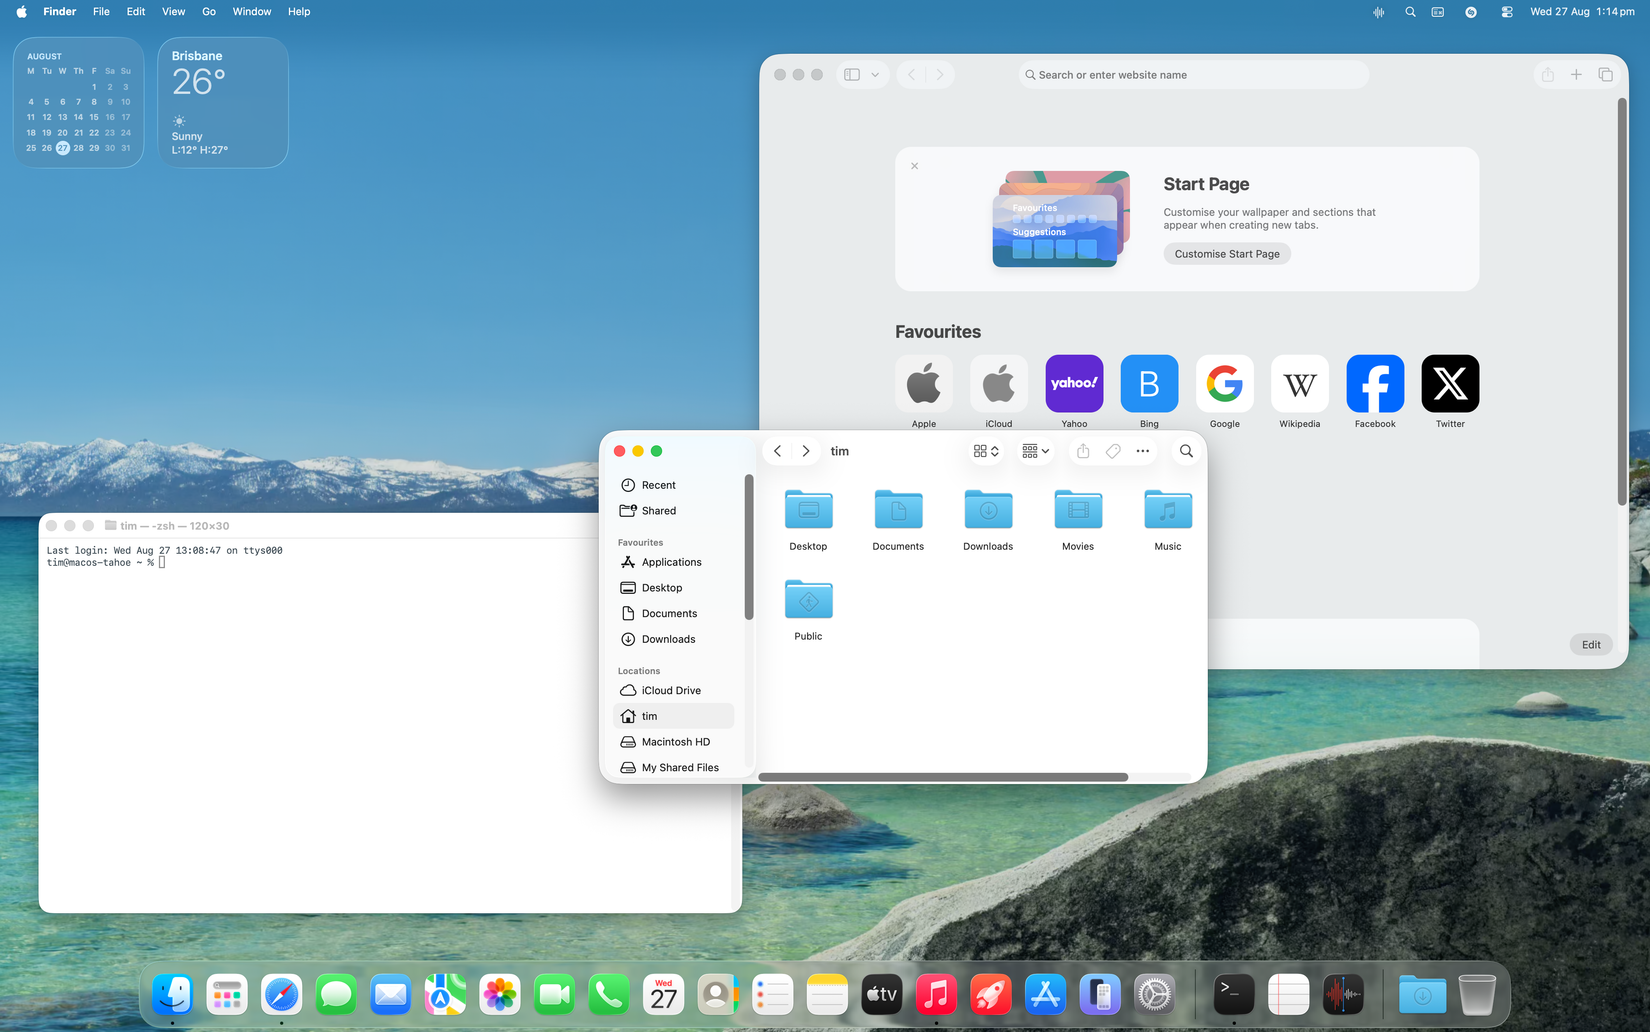1650x1032 pixels.
Task: Open the Go menu
Action: pyautogui.click(x=208, y=12)
